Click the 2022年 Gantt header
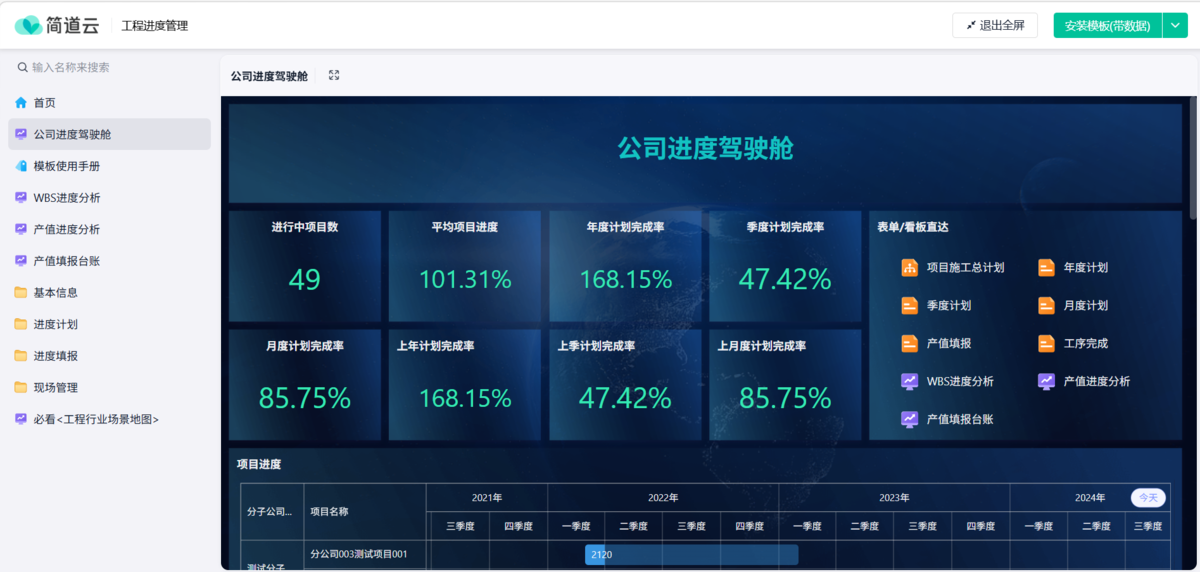This screenshot has width=1200, height=572. (663, 497)
